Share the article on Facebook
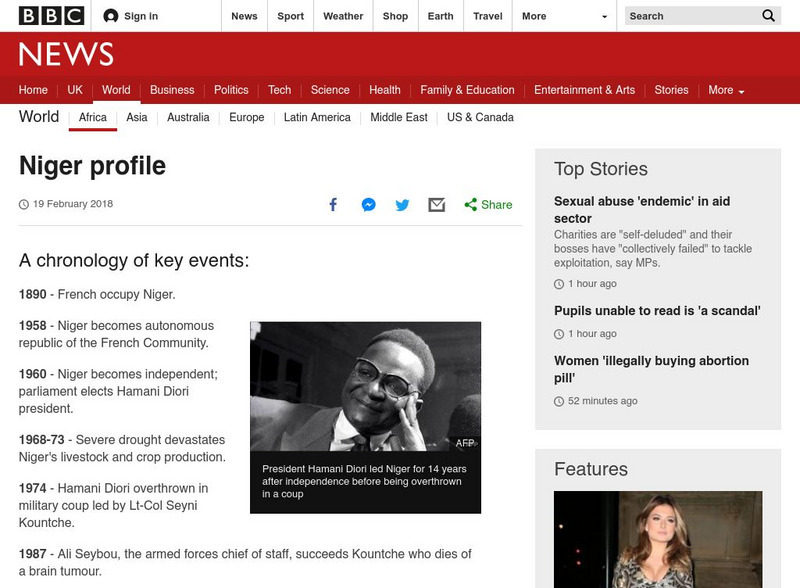The height and width of the screenshot is (588, 800). [332, 204]
